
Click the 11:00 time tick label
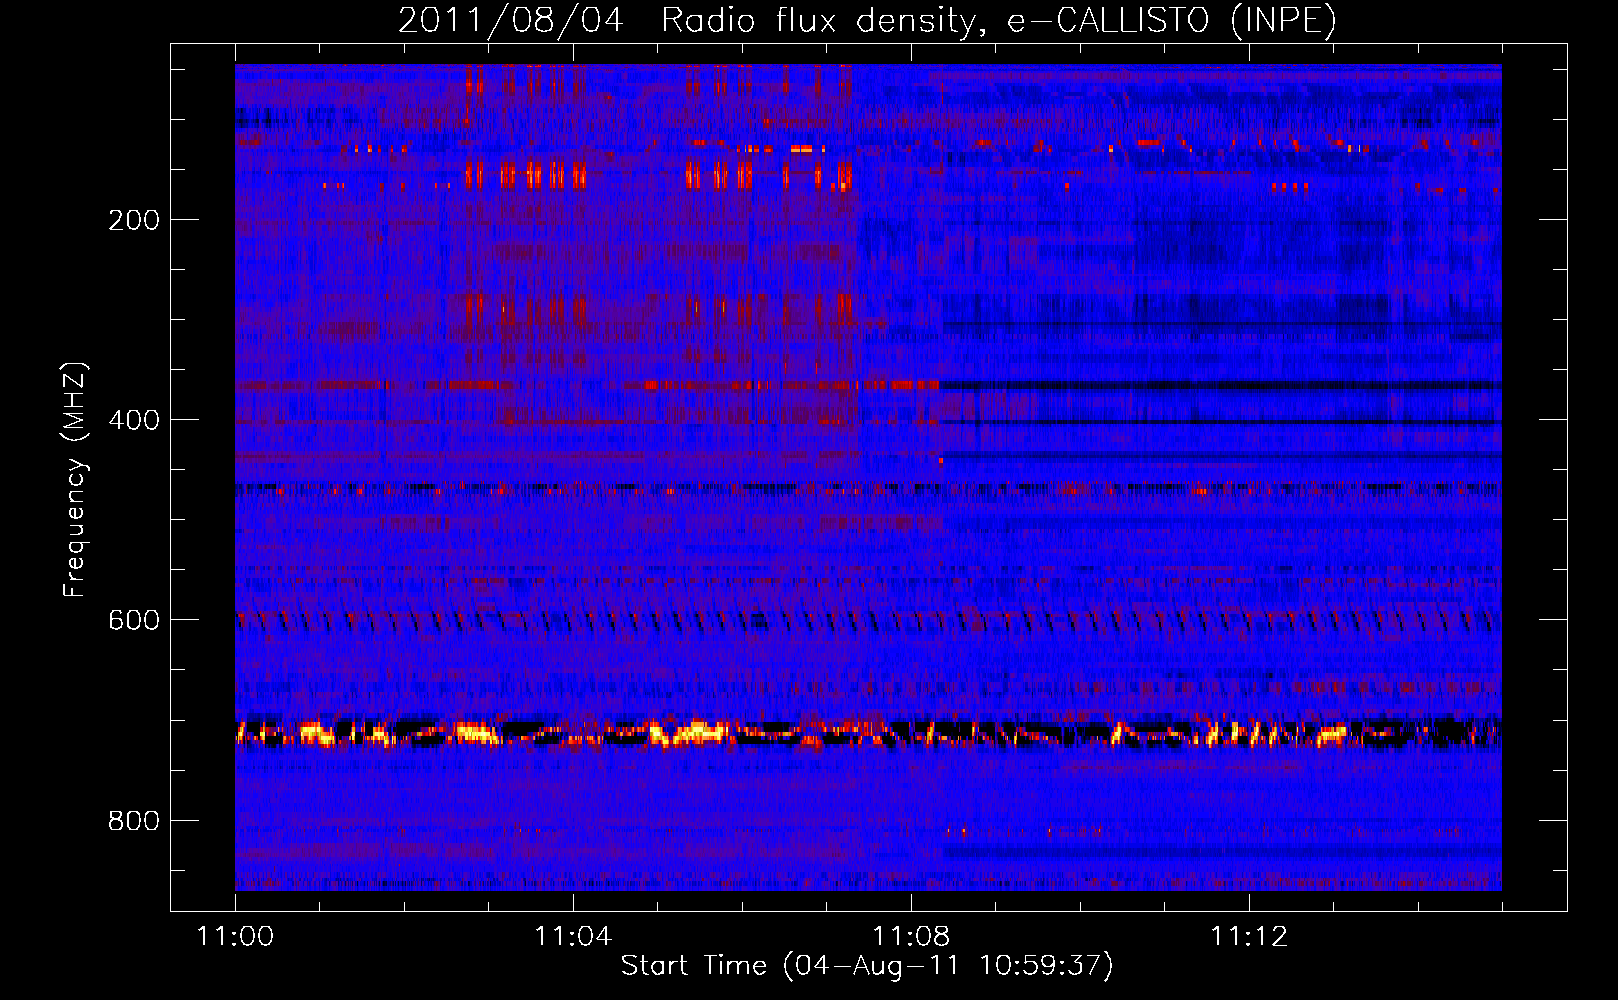coord(235,936)
